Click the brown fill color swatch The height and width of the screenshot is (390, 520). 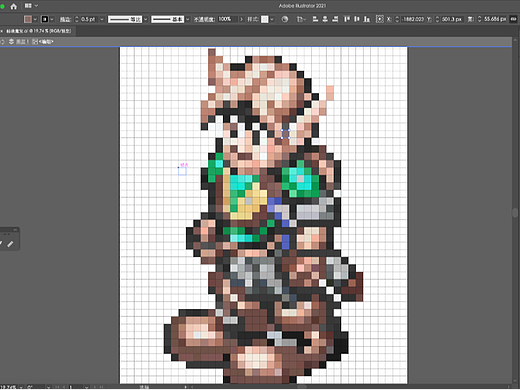click(28, 19)
